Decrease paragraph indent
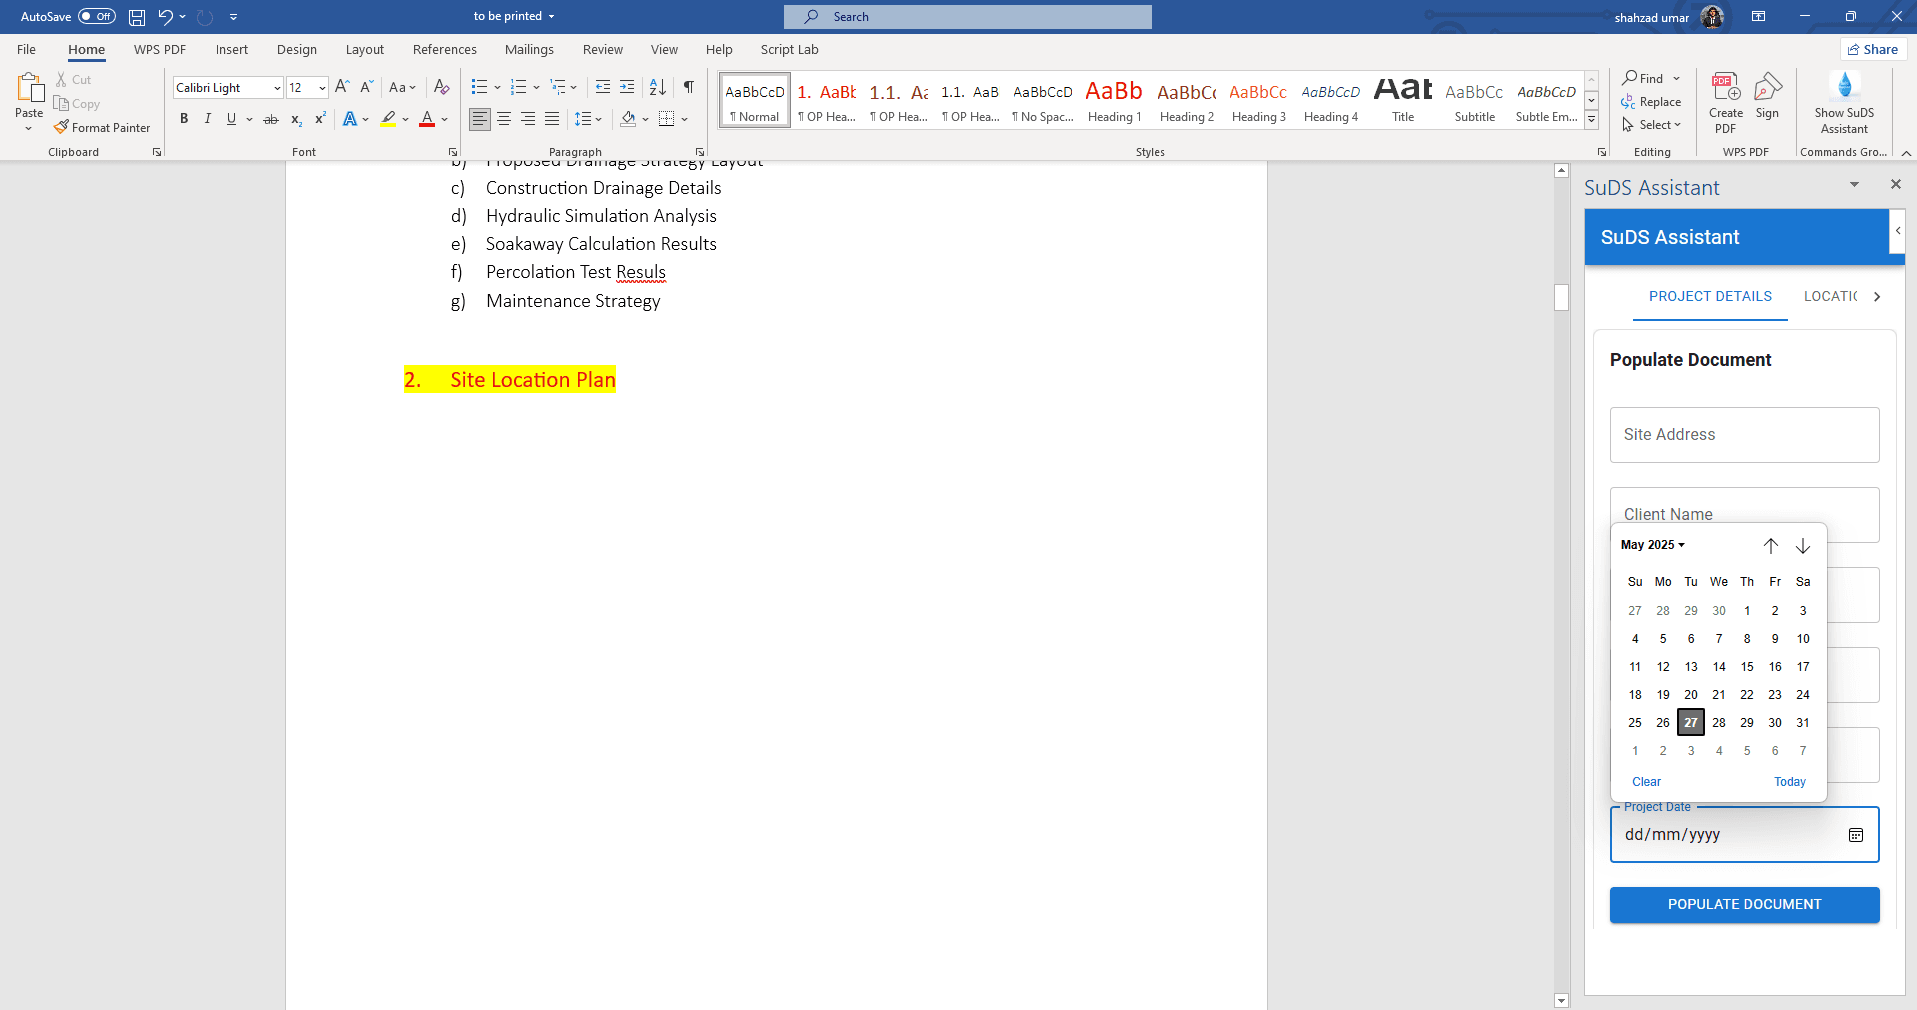Viewport: 1917px width, 1010px height. tap(602, 87)
